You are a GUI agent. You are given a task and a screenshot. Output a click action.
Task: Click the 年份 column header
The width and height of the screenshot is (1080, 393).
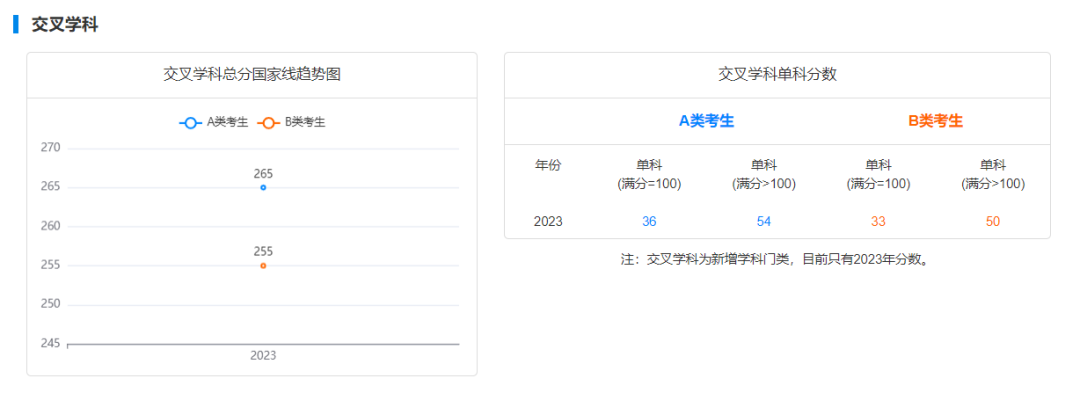pos(548,165)
